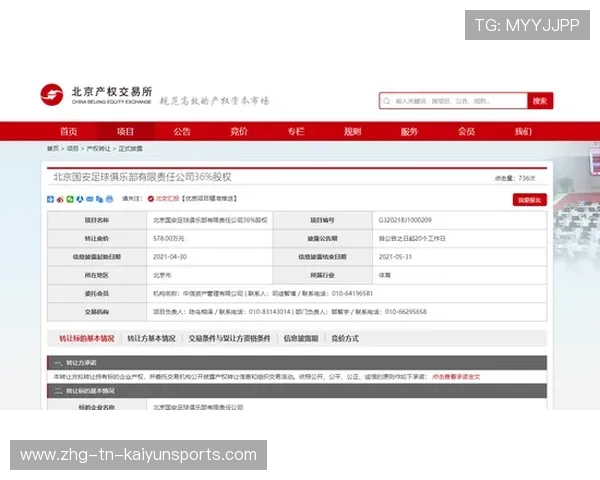
Task: Click the red 我要报名 button
Action: pos(530,200)
